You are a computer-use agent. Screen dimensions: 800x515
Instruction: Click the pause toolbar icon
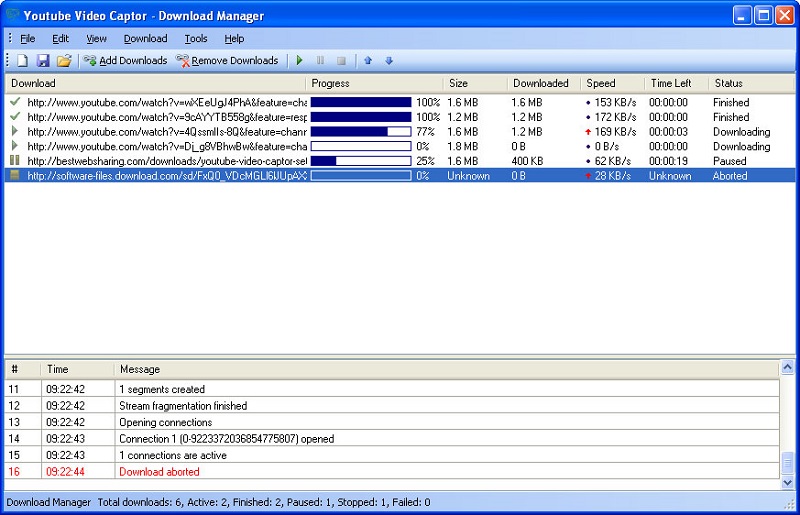[320, 61]
